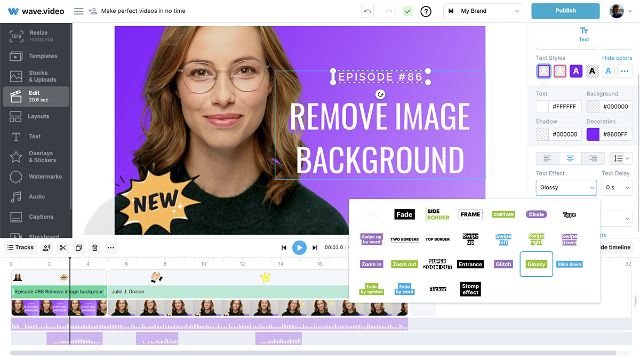This screenshot has height=360, width=640.
Task: Play the video preview
Action: click(299, 247)
